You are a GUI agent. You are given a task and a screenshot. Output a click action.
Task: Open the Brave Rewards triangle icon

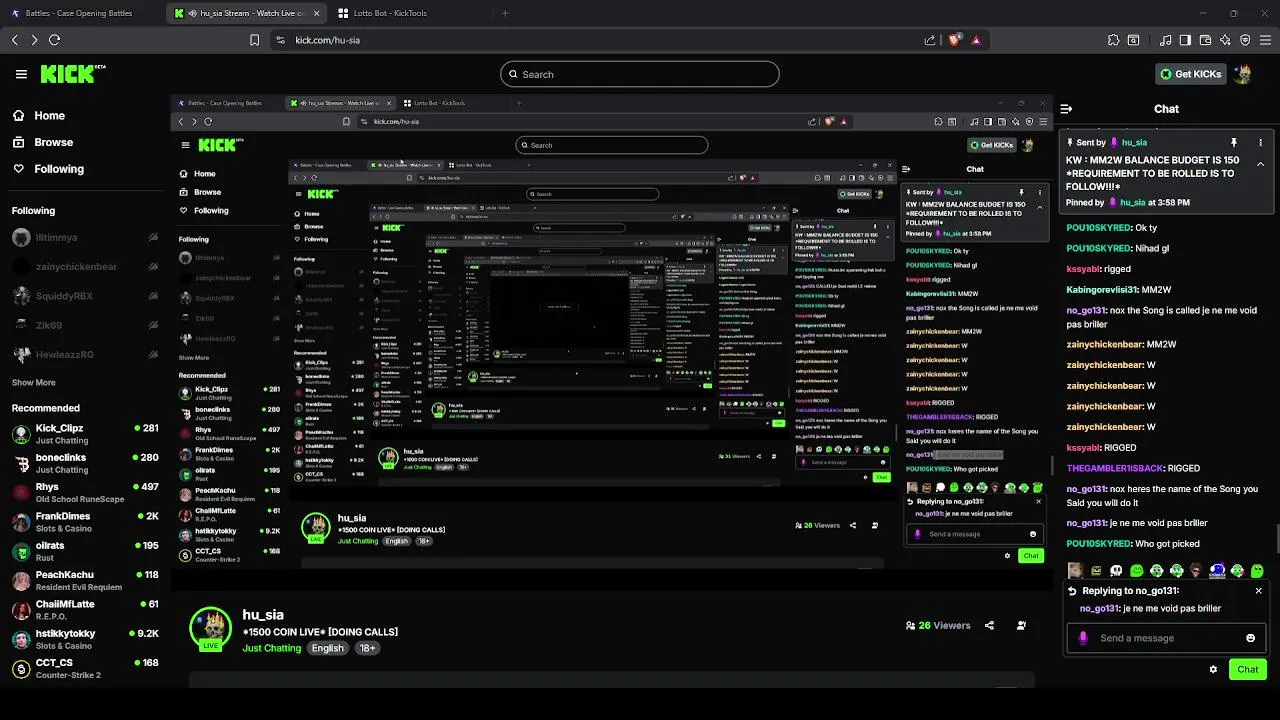[x=976, y=40]
